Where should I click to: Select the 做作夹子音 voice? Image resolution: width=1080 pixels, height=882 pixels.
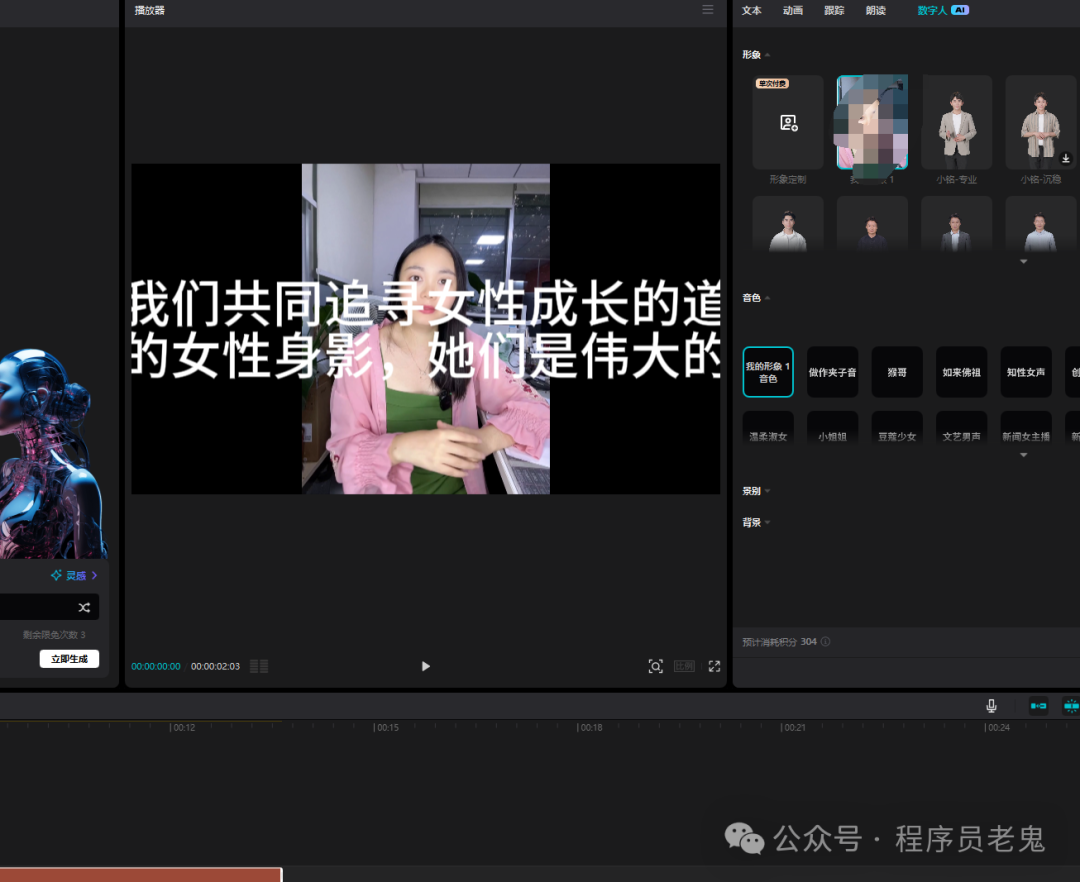click(833, 372)
